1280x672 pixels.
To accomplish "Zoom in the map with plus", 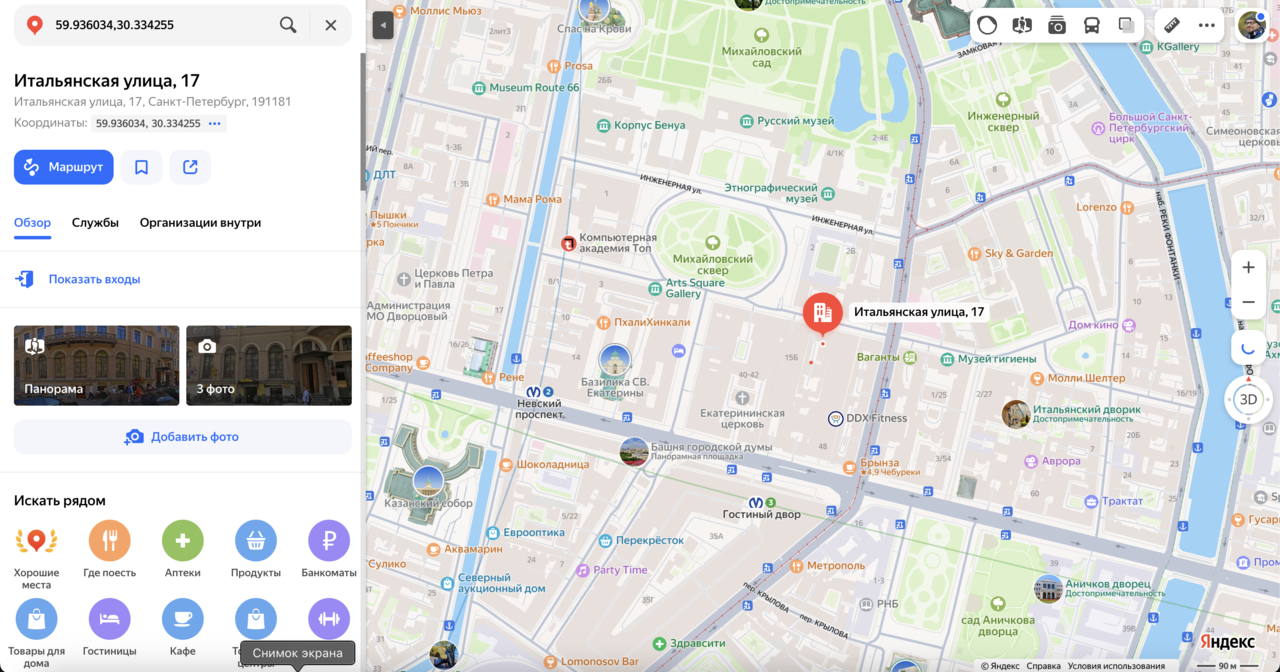I will (x=1248, y=268).
